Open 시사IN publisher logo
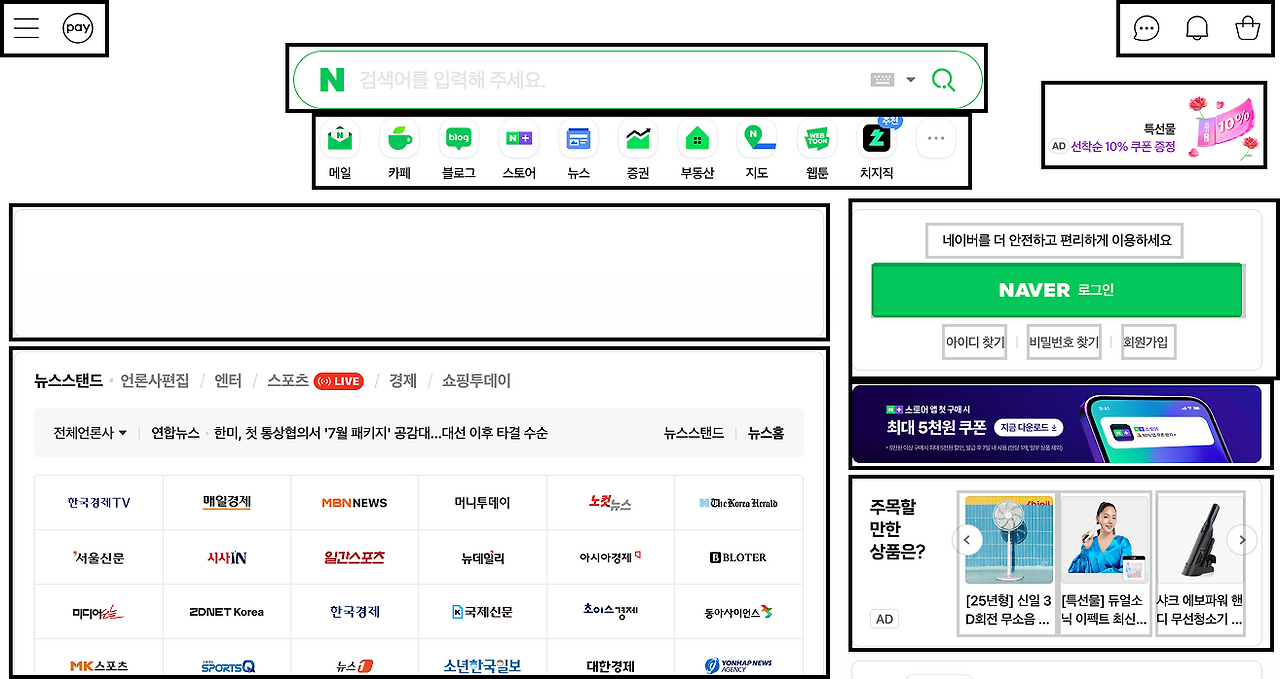The image size is (1280, 679). point(227,557)
